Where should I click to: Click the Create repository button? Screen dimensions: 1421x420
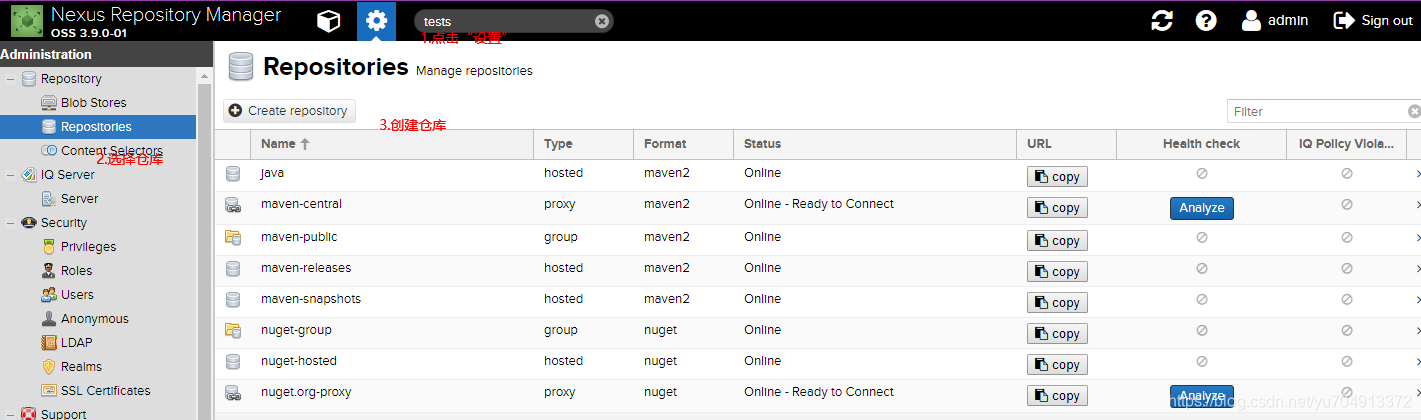click(x=289, y=111)
